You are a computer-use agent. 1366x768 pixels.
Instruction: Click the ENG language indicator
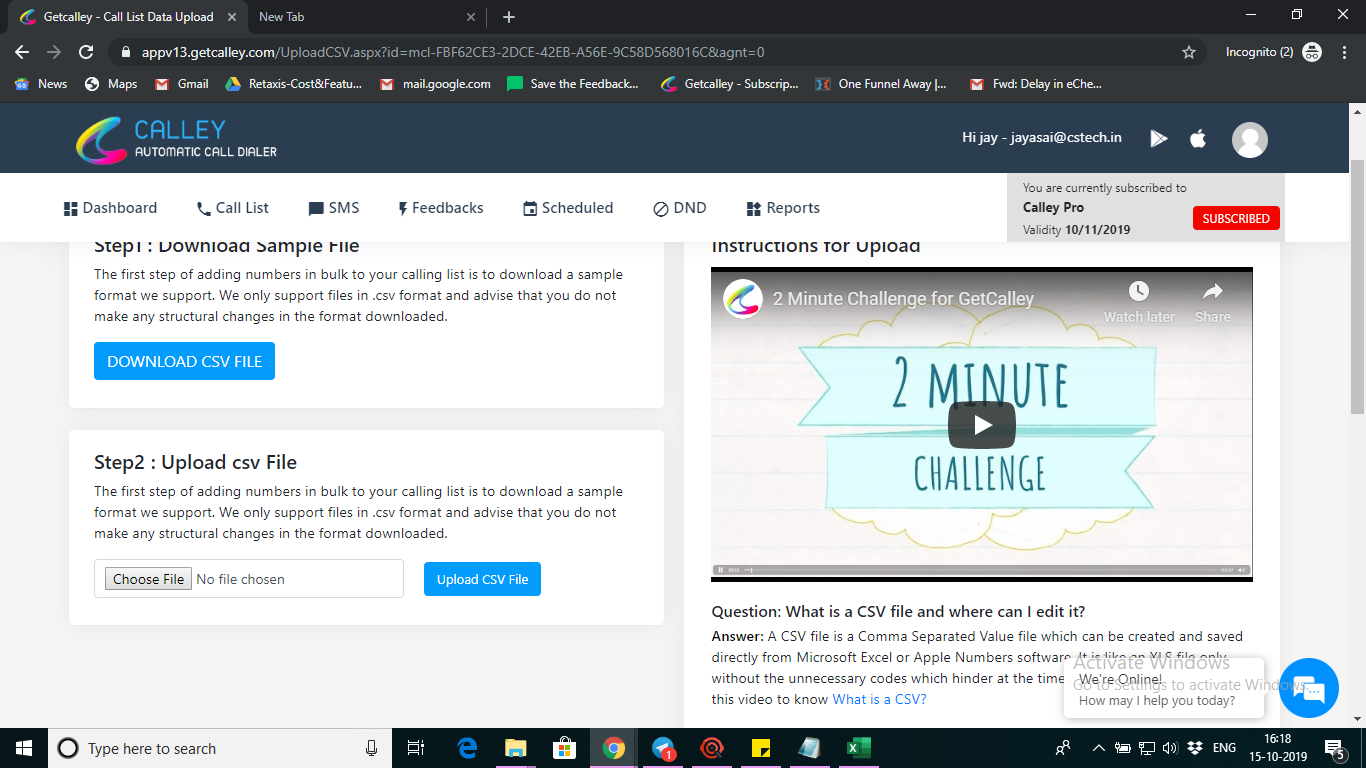(1224, 748)
